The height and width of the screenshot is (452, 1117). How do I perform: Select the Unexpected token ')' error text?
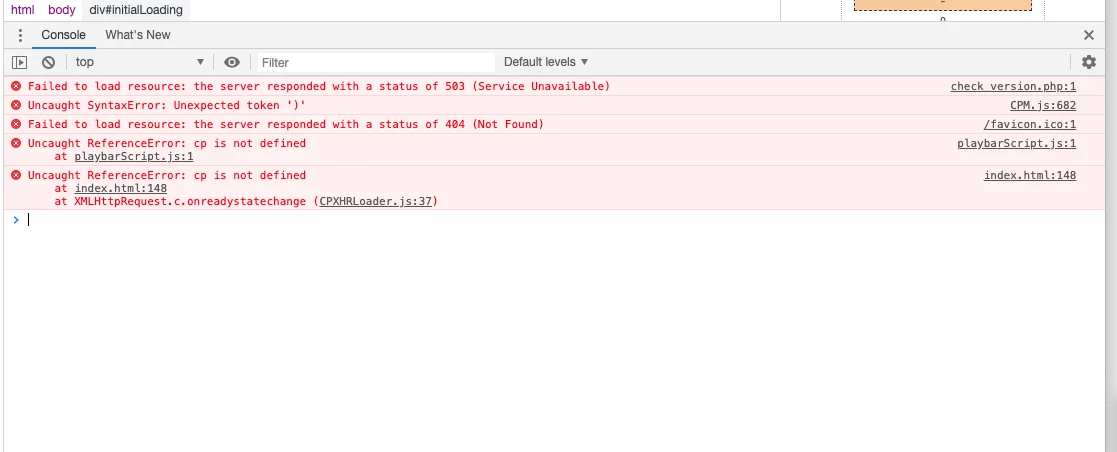(167, 106)
